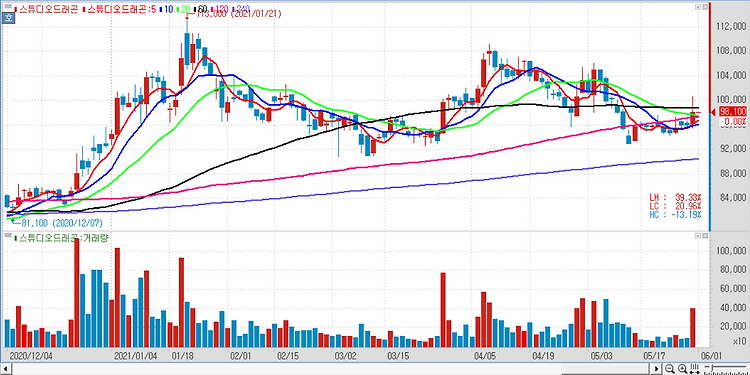Select the 240-day moving average legend
The image size is (750, 375).
tap(241, 9)
